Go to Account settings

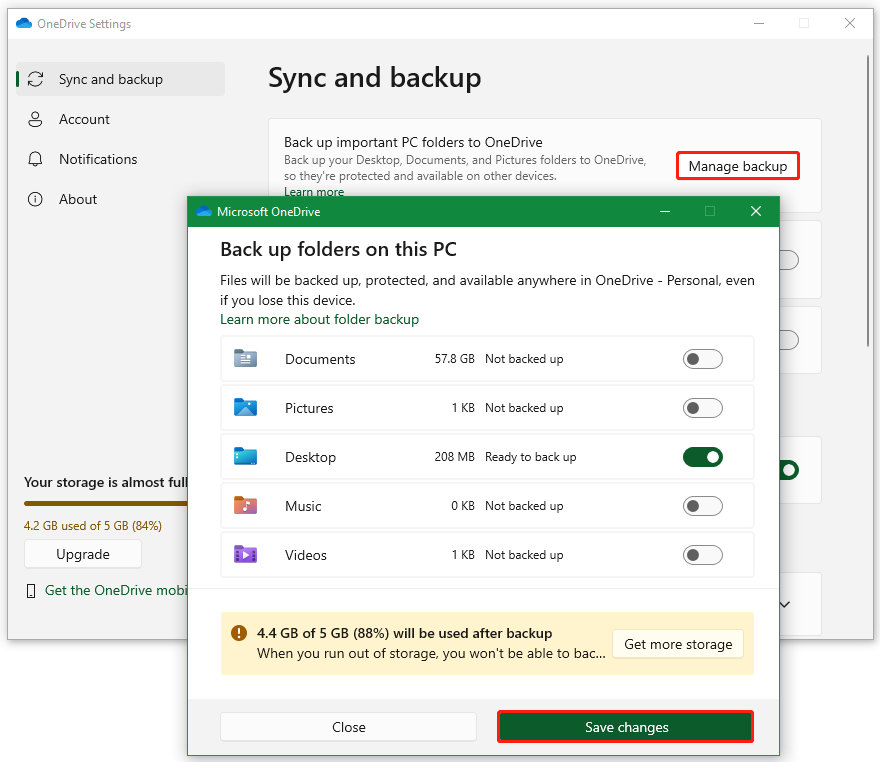coord(121,119)
